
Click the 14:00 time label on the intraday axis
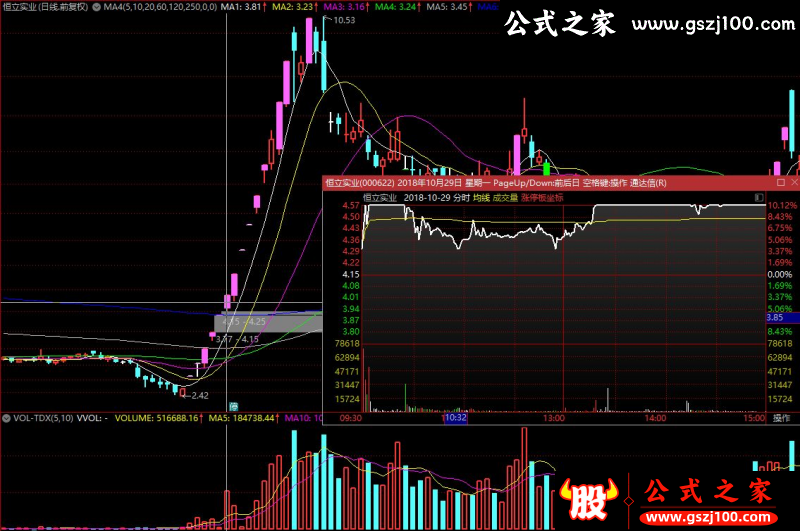point(655,418)
